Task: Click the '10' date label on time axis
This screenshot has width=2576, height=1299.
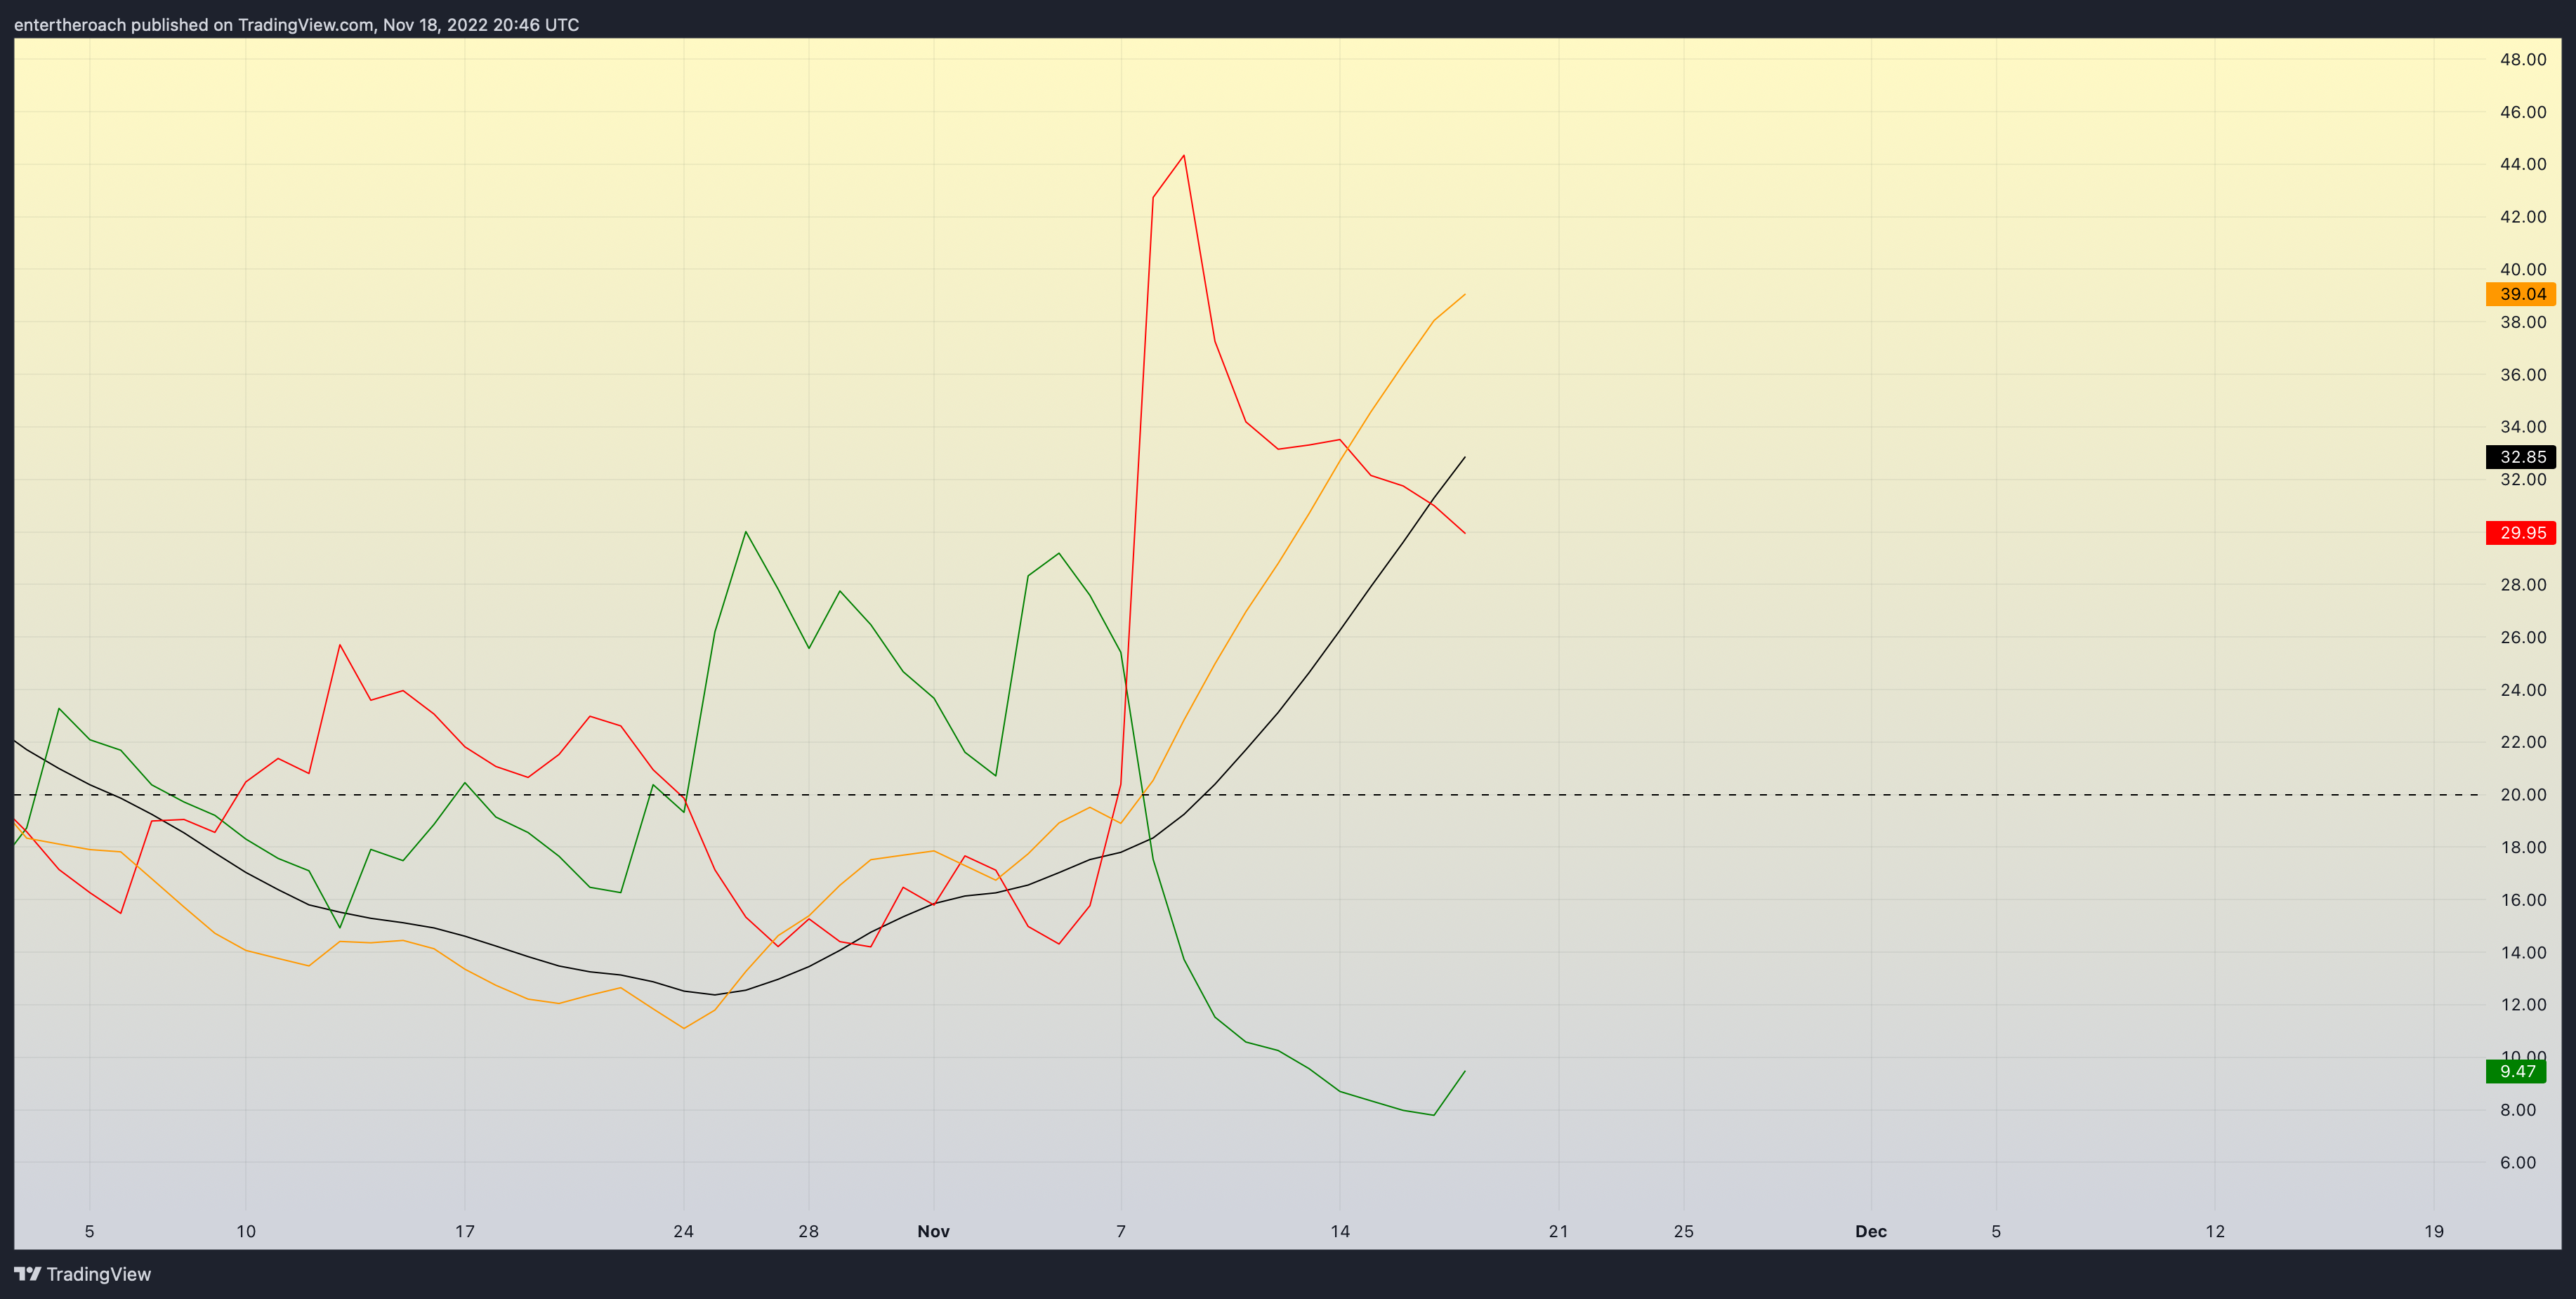Action: [246, 1232]
